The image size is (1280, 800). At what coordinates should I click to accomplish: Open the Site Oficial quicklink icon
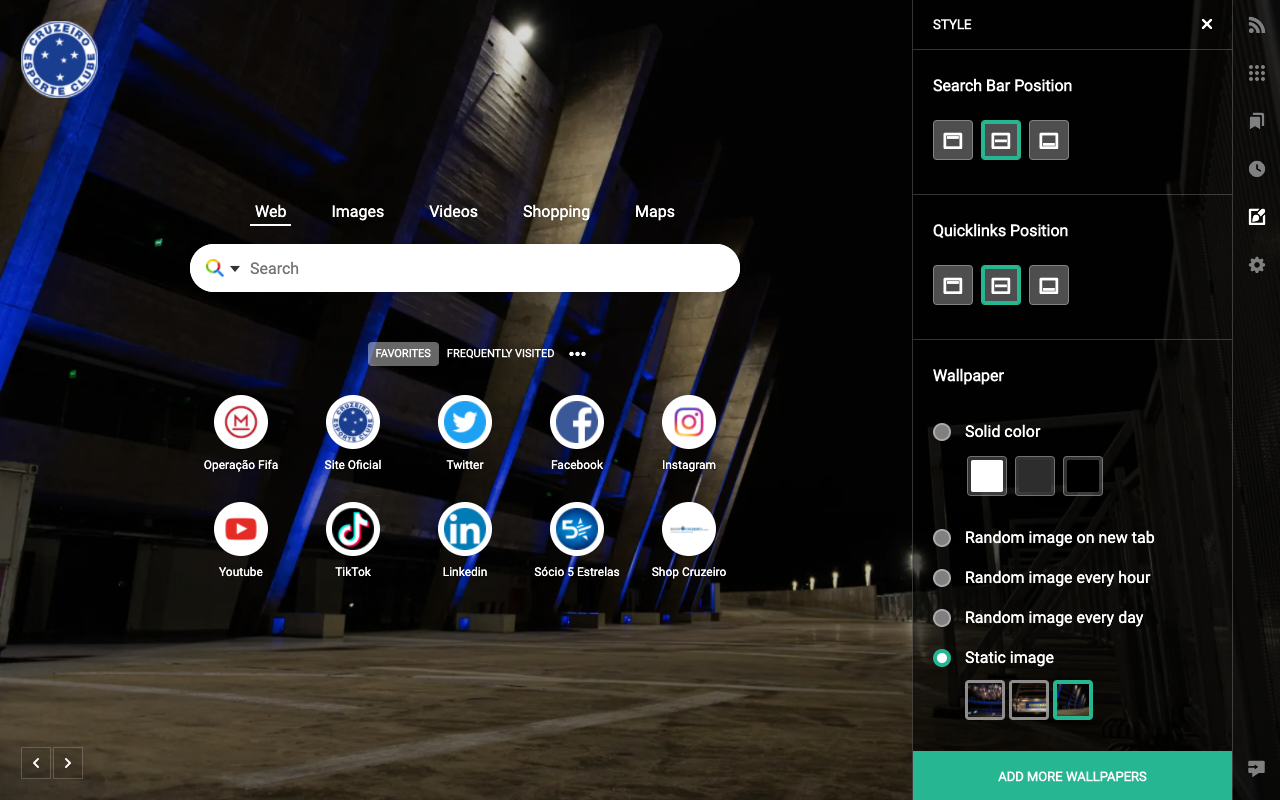pos(353,423)
